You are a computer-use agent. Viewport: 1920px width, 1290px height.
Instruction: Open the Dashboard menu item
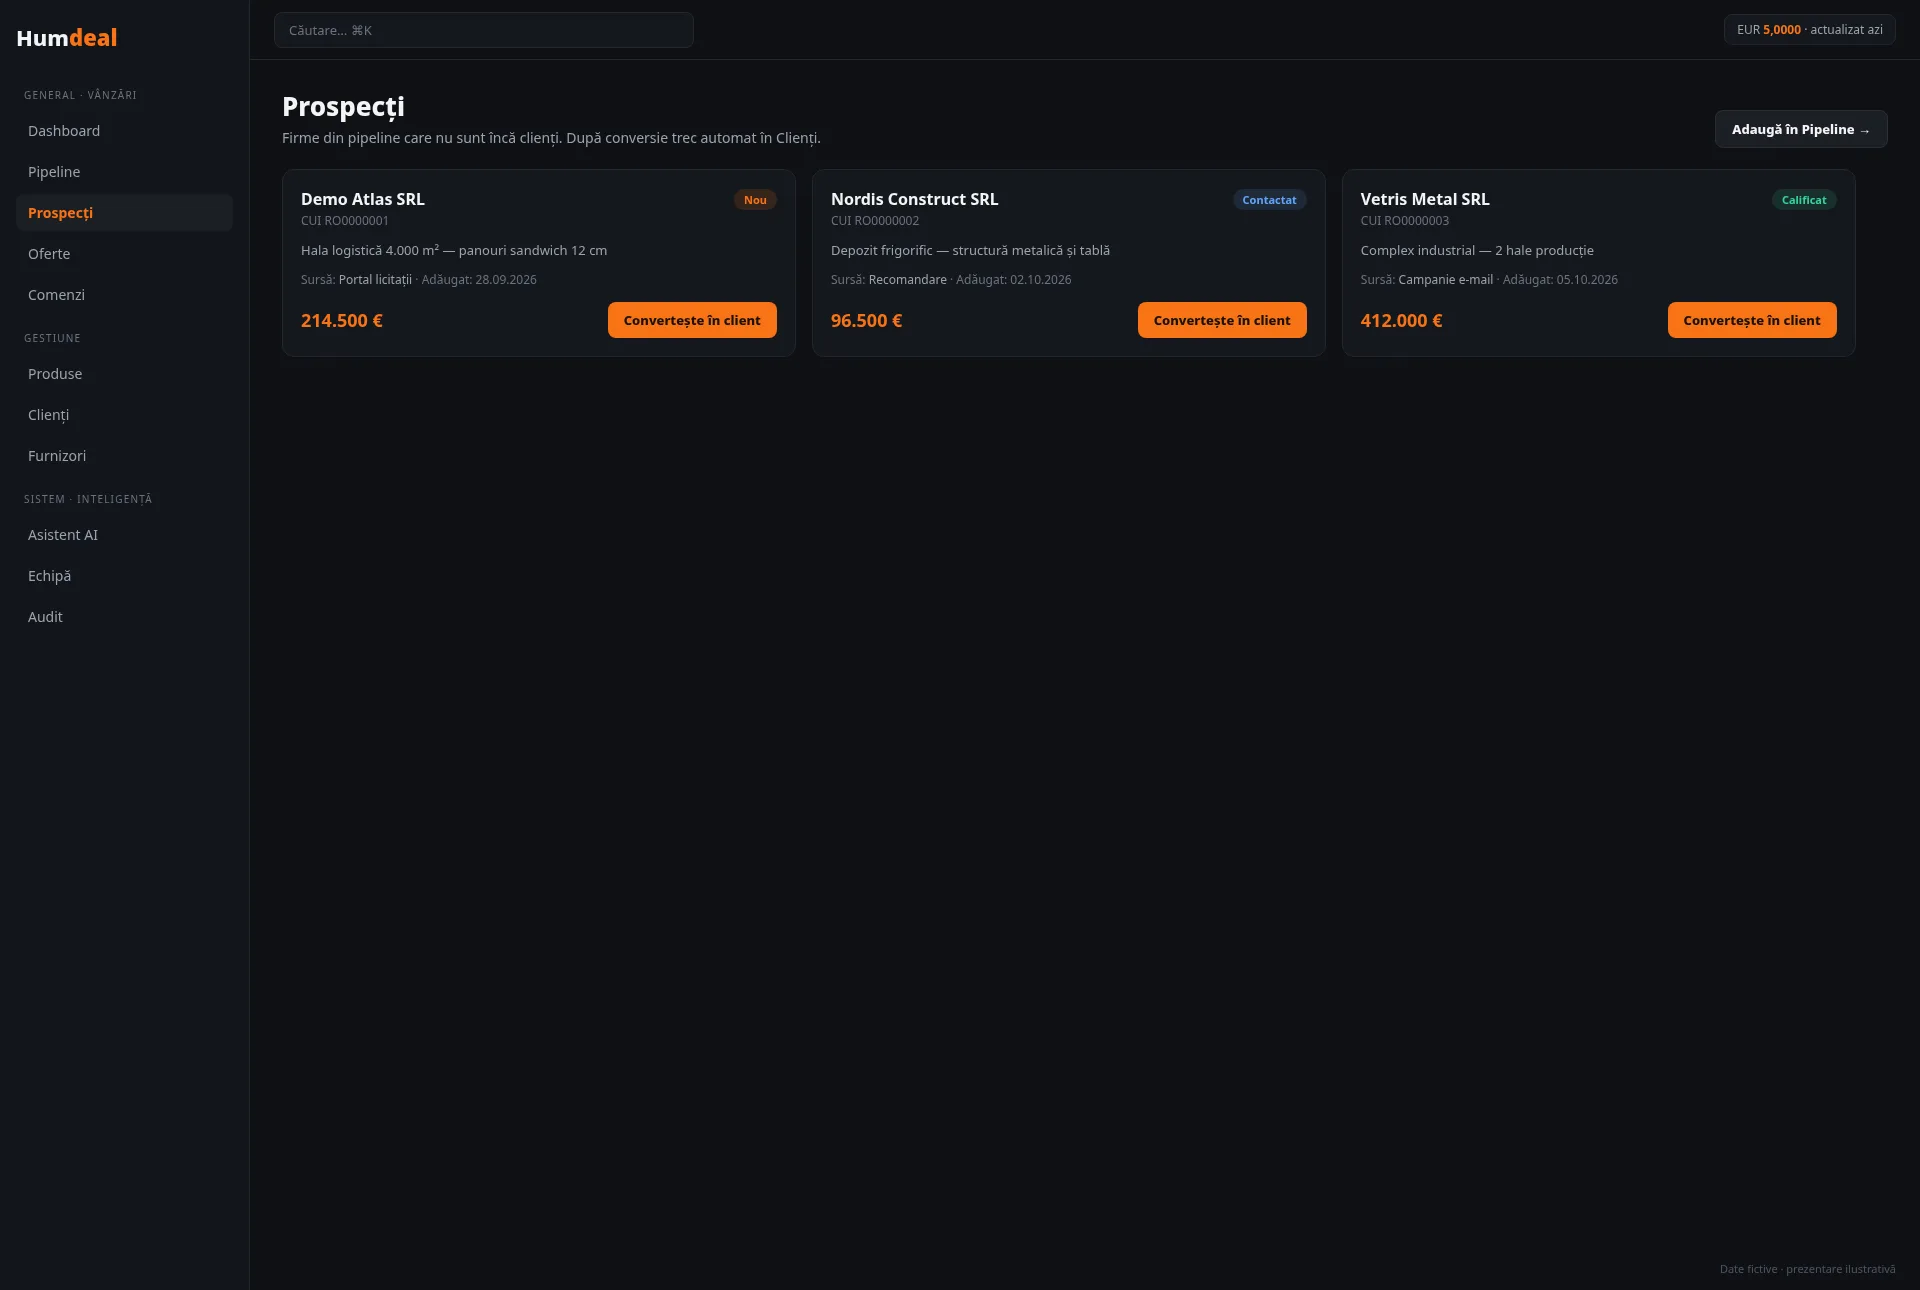(x=124, y=131)
